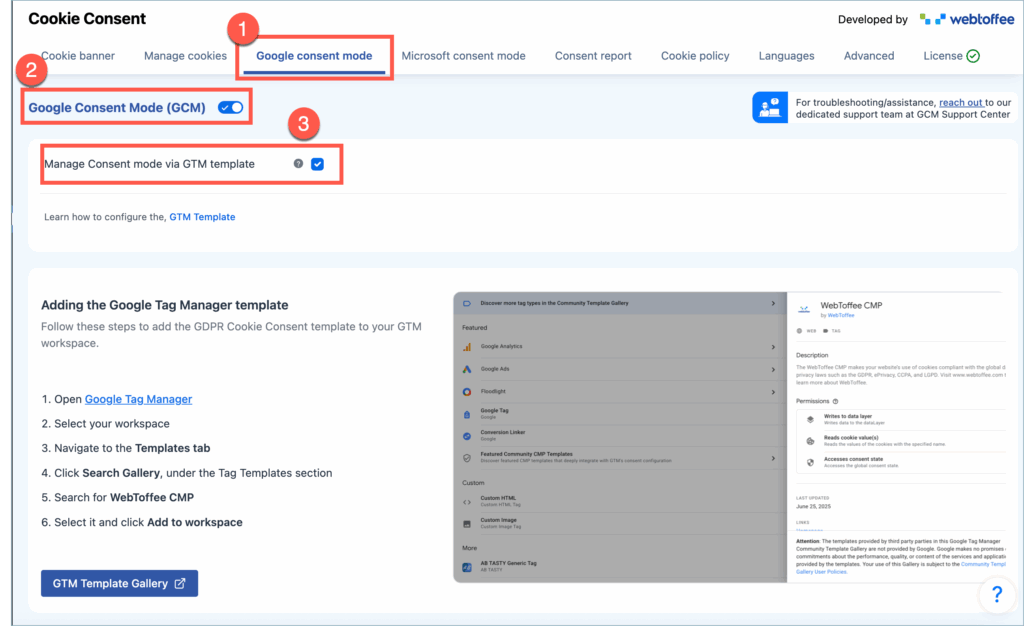Click the Accesses consent state icon
1024x626 pixels.
810,462
